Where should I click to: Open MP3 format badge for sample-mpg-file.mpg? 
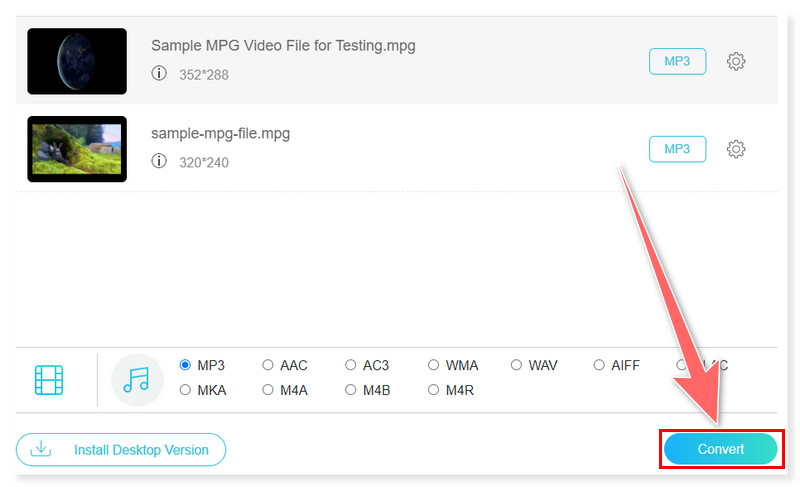(677, 149)
